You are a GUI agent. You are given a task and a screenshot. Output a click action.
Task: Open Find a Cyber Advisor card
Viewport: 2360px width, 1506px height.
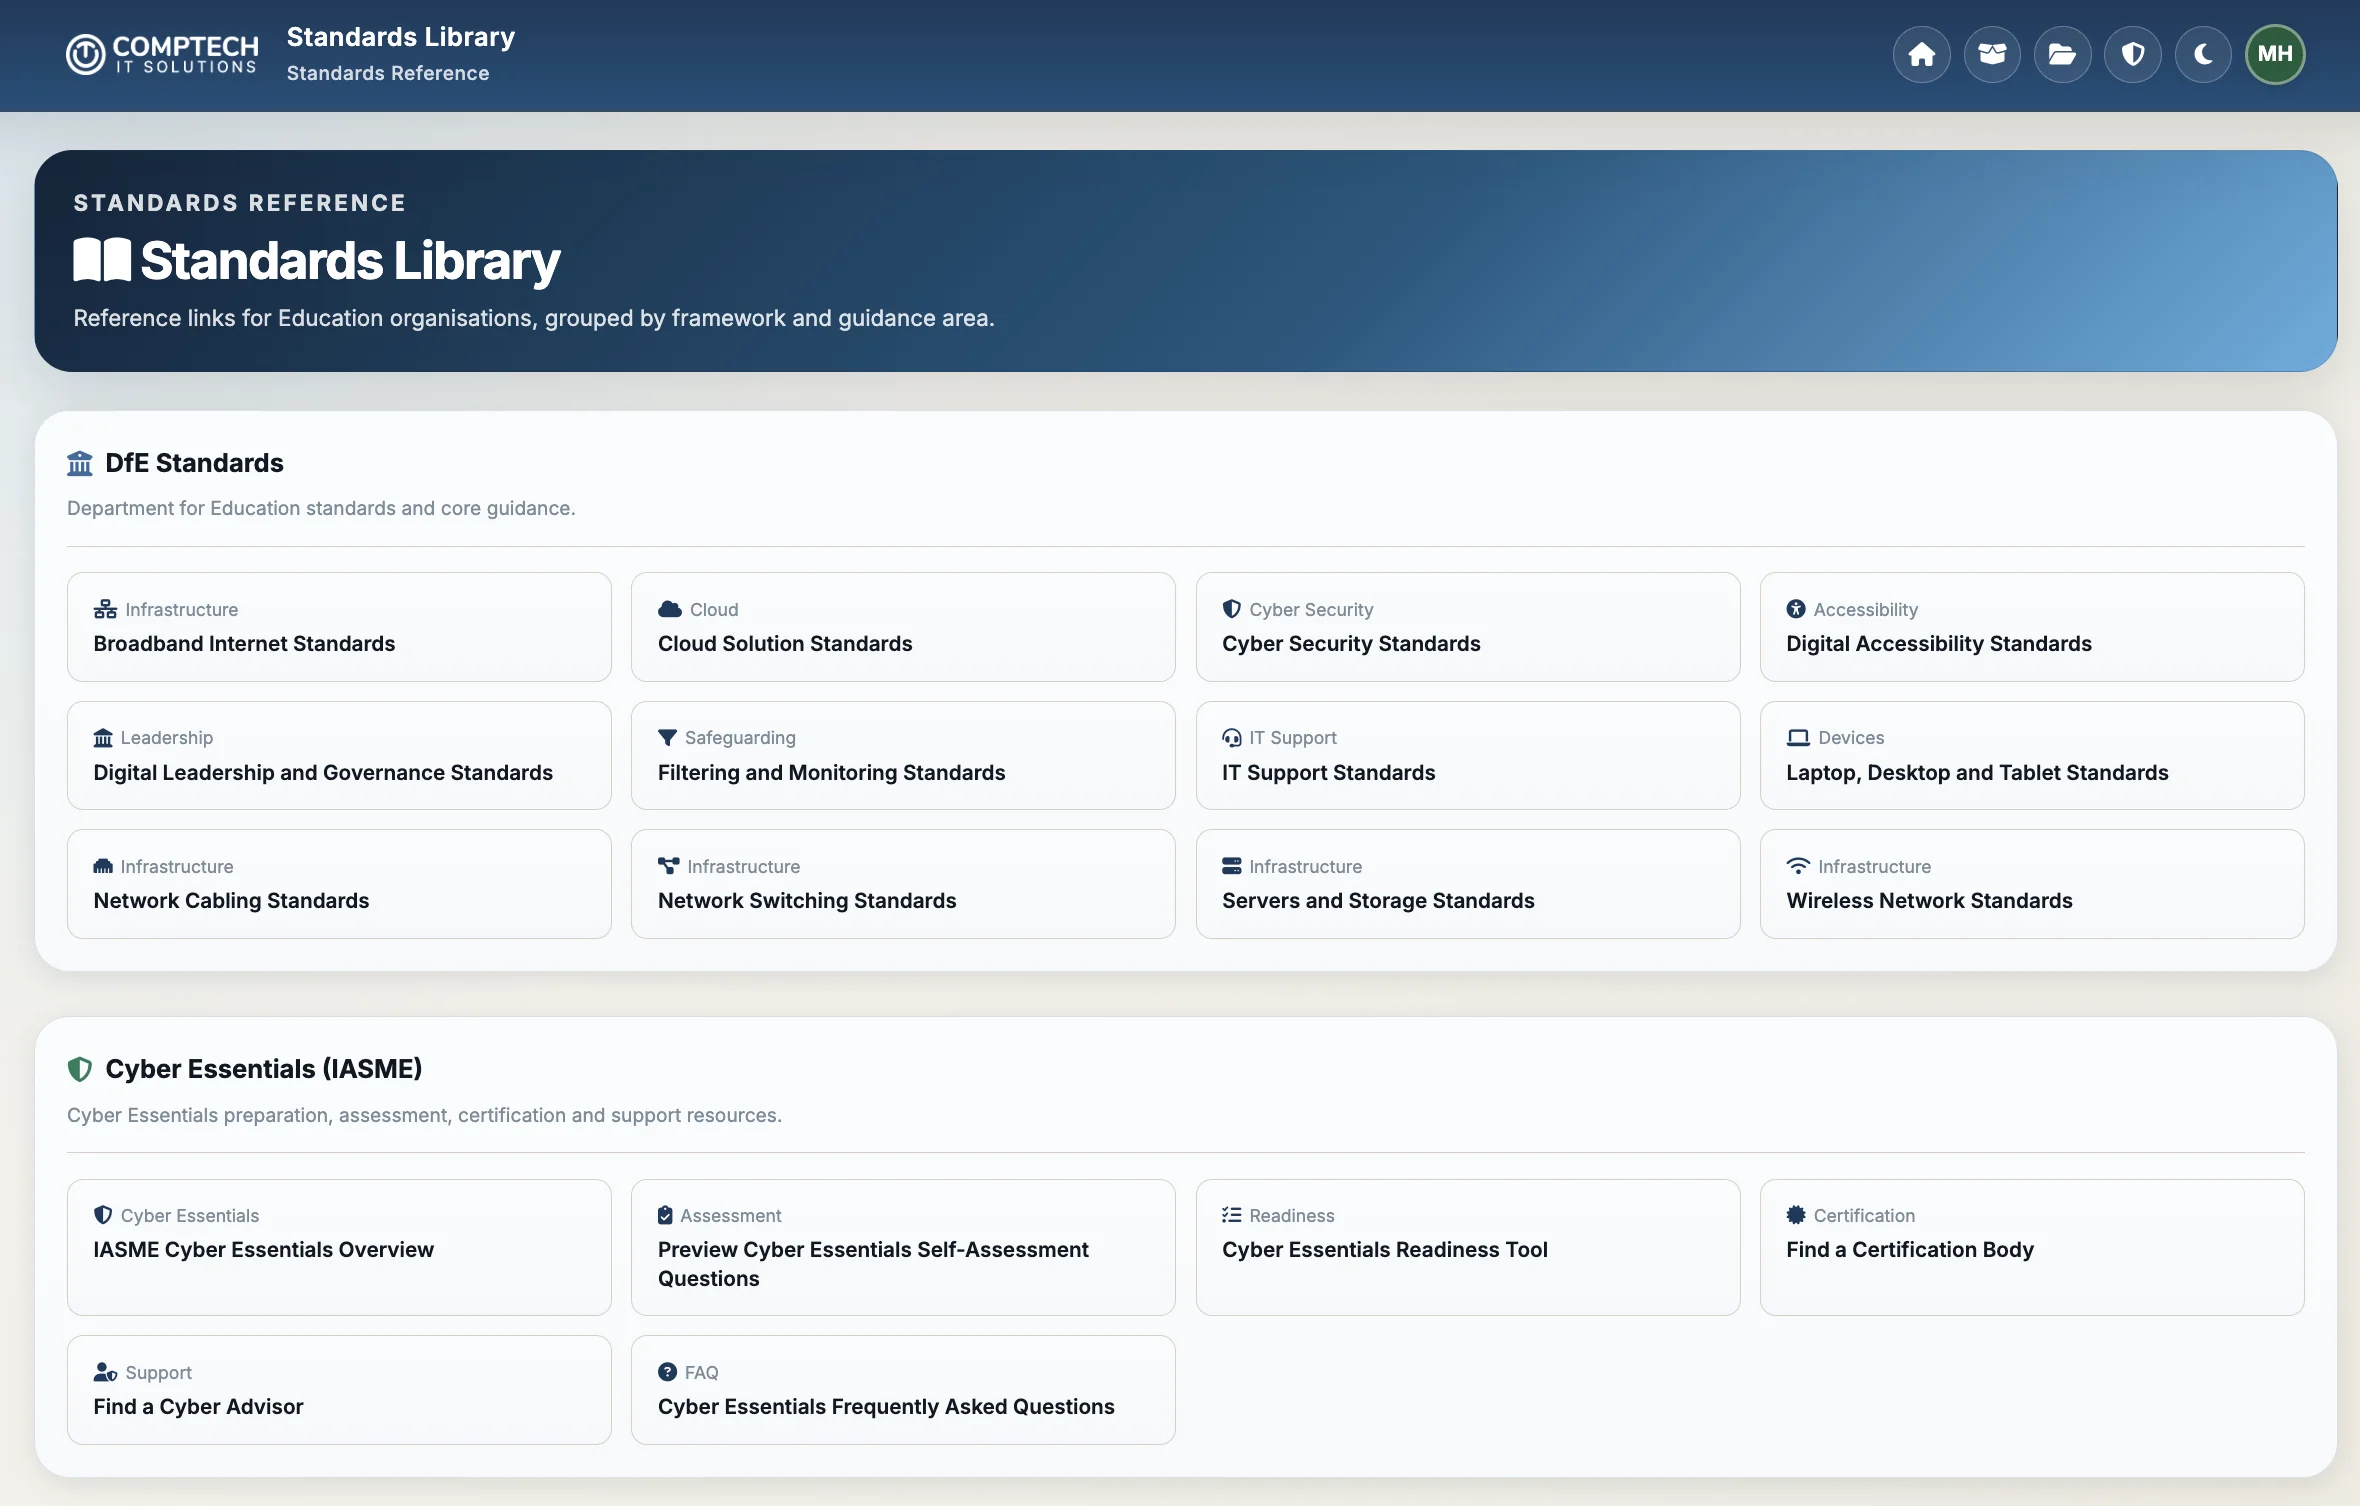click(339, 1390)
